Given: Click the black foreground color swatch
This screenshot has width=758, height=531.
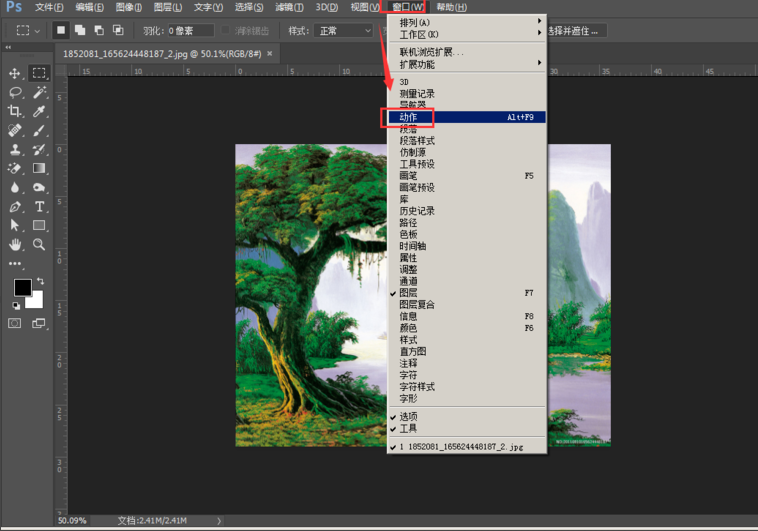Looking at the screenshot, I should 22,288.
